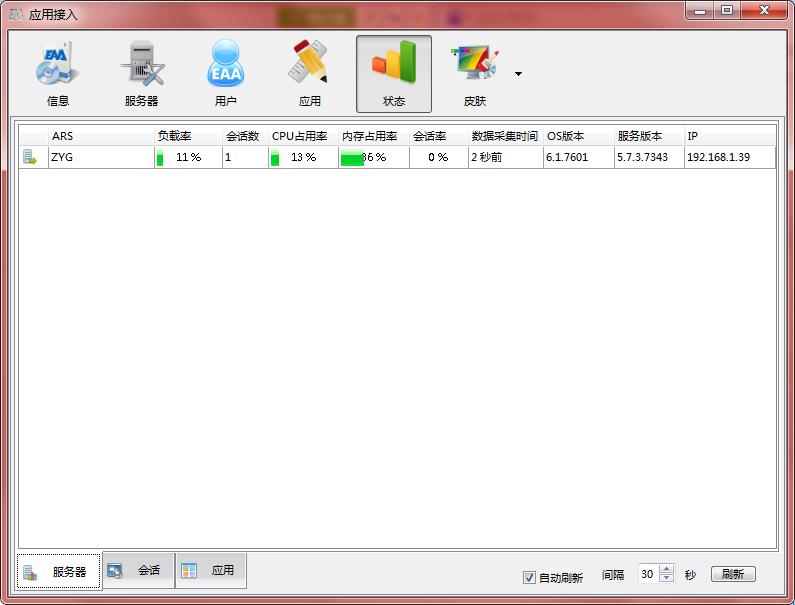The width and height of the screenshot is (795, 605).
Task: Open the 用户 (User) toolbar icon
Action: [x=225, y=73]
